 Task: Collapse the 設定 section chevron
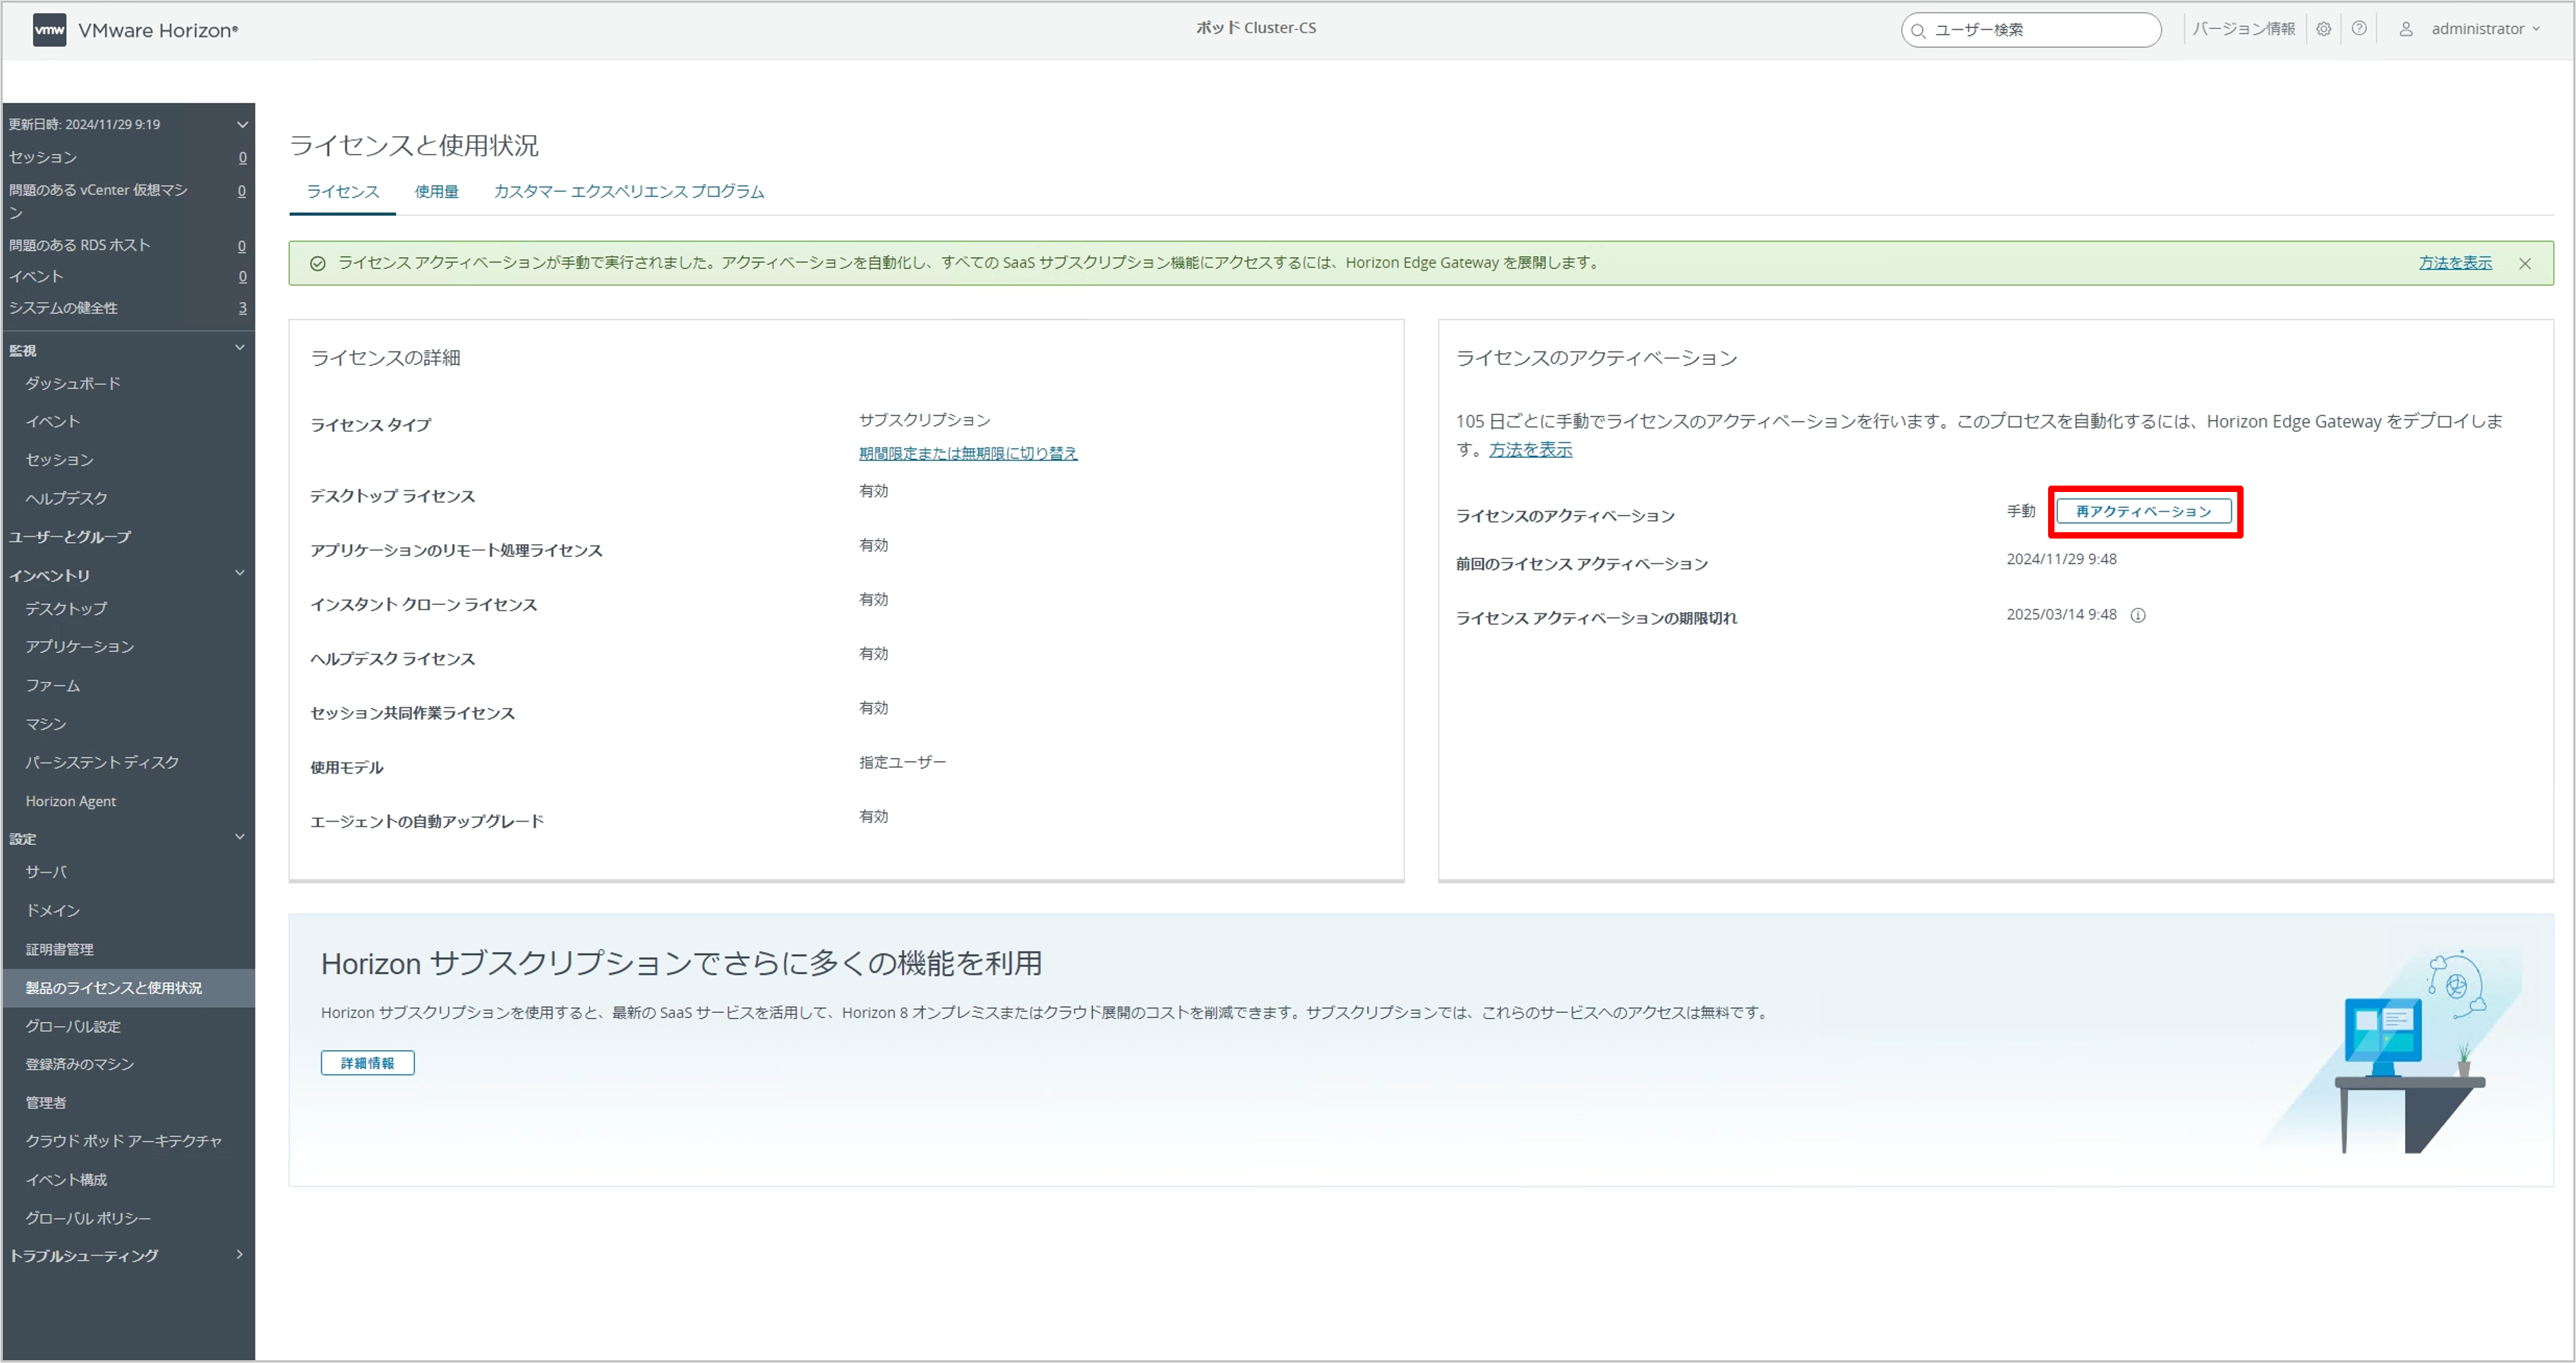click(x=240, y=837)
